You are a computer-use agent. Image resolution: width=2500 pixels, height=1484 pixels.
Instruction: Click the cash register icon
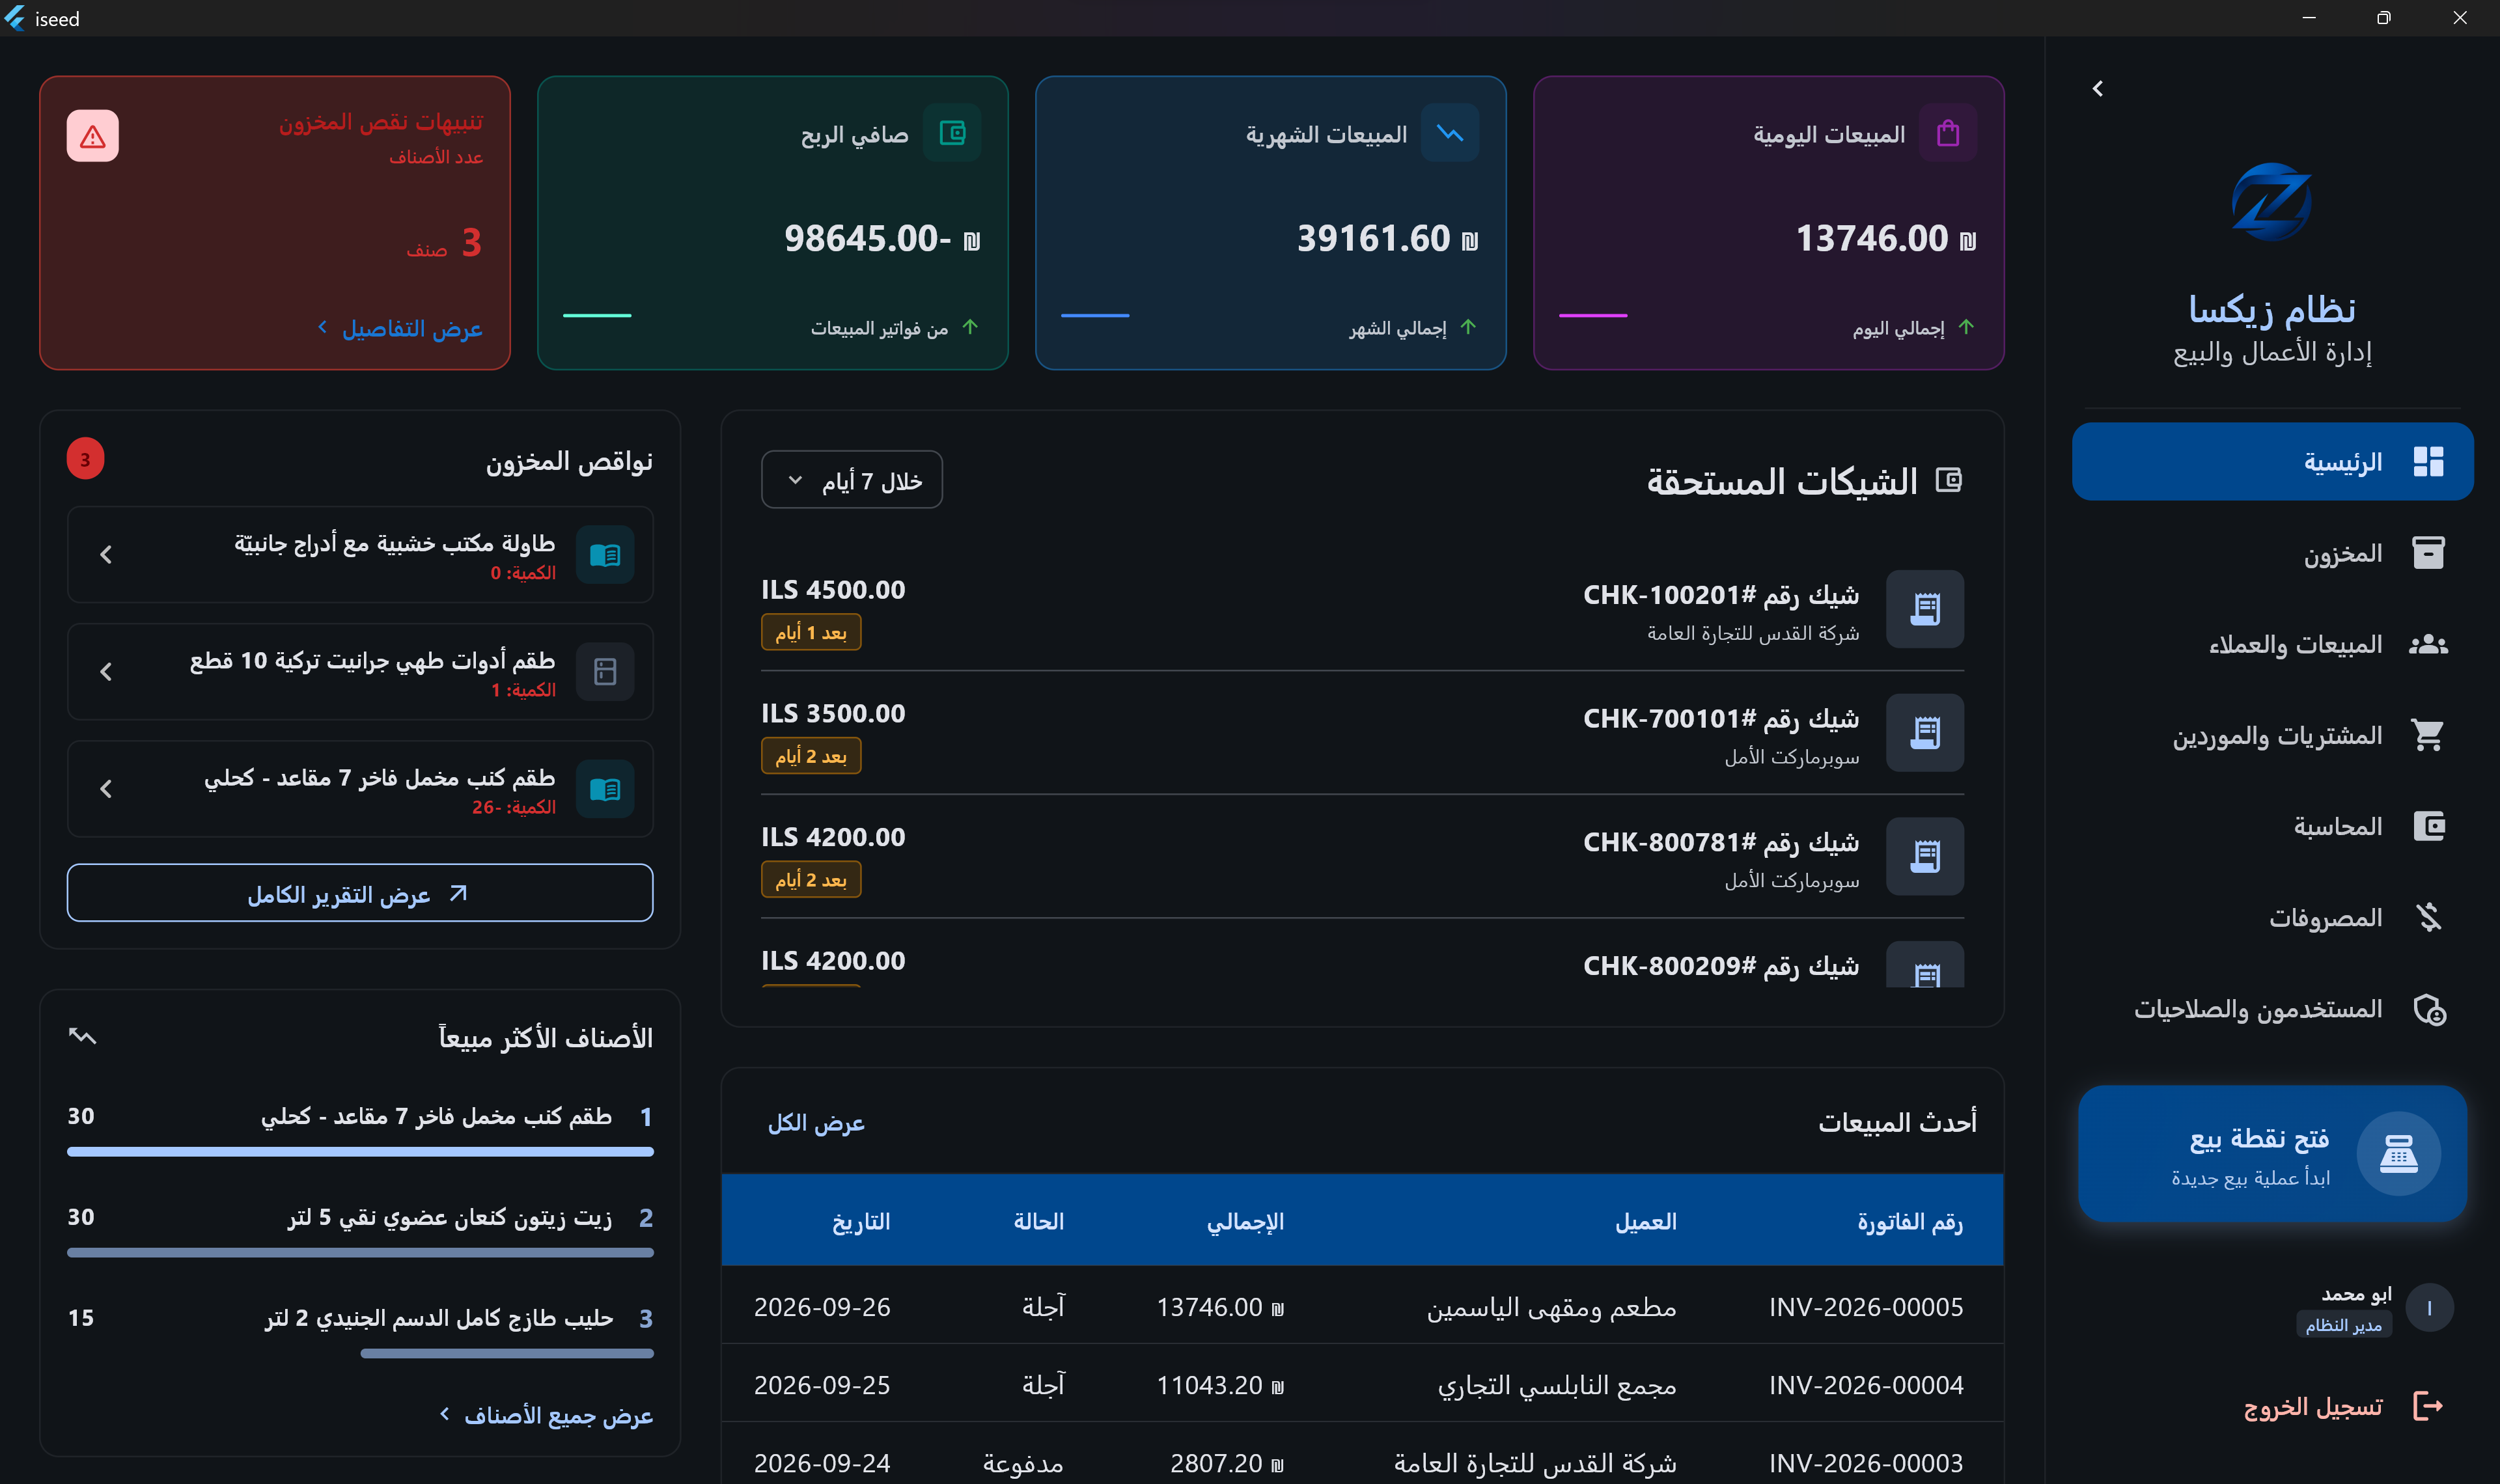[2398, 1153]
